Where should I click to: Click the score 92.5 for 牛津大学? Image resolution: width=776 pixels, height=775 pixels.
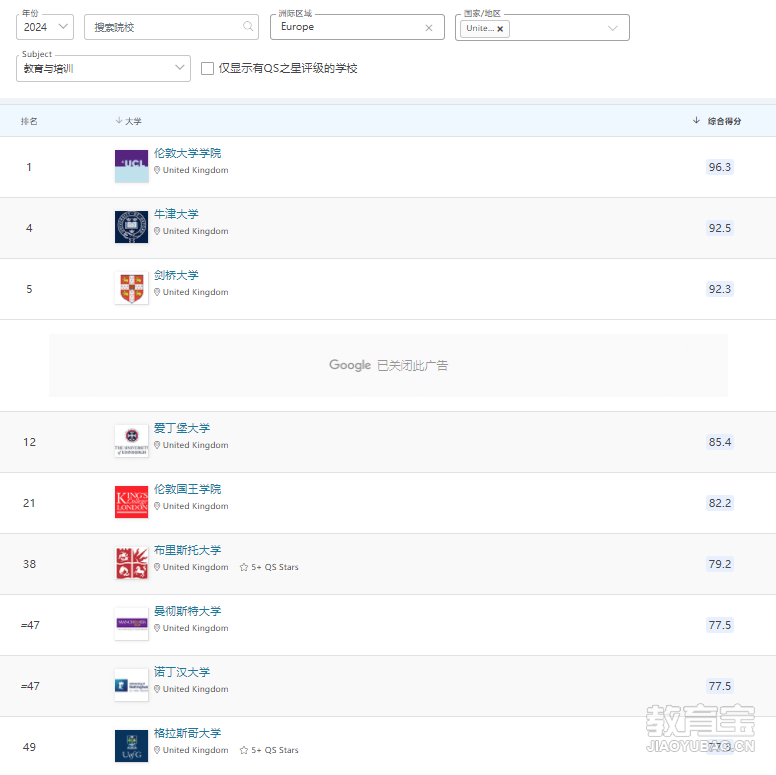[720, 228]
